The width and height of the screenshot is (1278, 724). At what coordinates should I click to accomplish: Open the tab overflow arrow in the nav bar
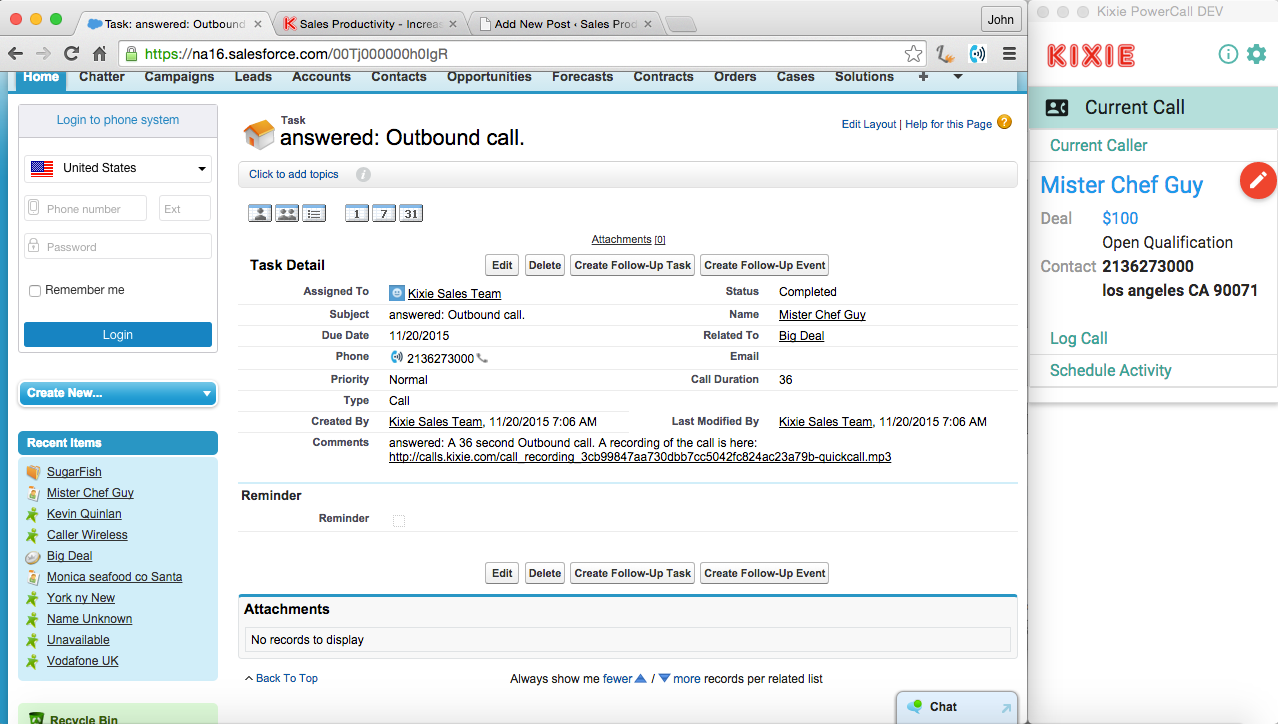click(x=957, y=76)
